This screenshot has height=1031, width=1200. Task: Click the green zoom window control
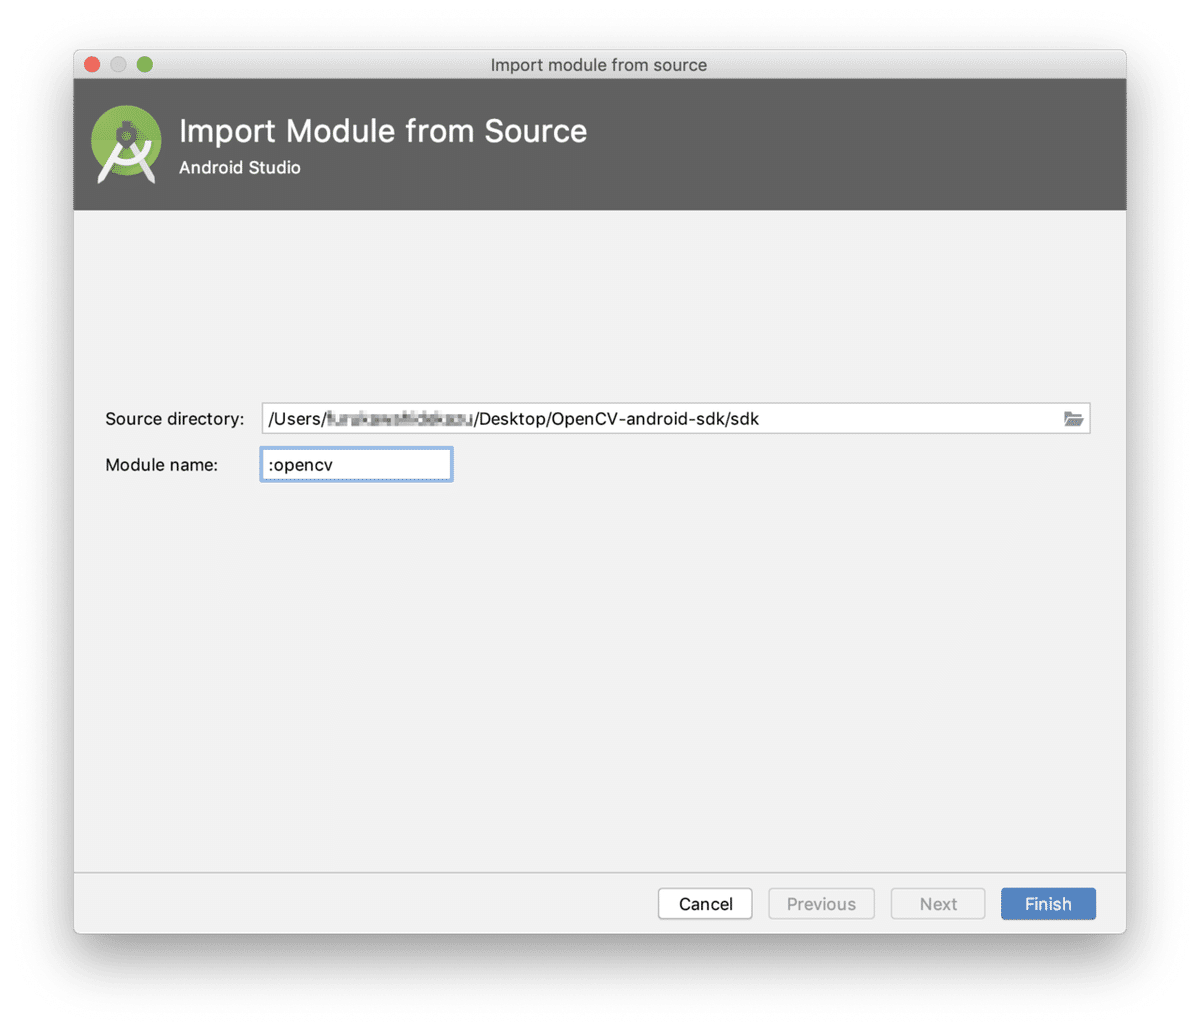pyautogui.click(x=144, y=64)
